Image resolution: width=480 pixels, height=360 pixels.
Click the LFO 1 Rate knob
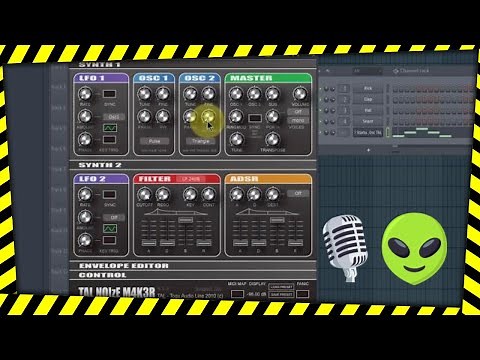click(85, 94)
